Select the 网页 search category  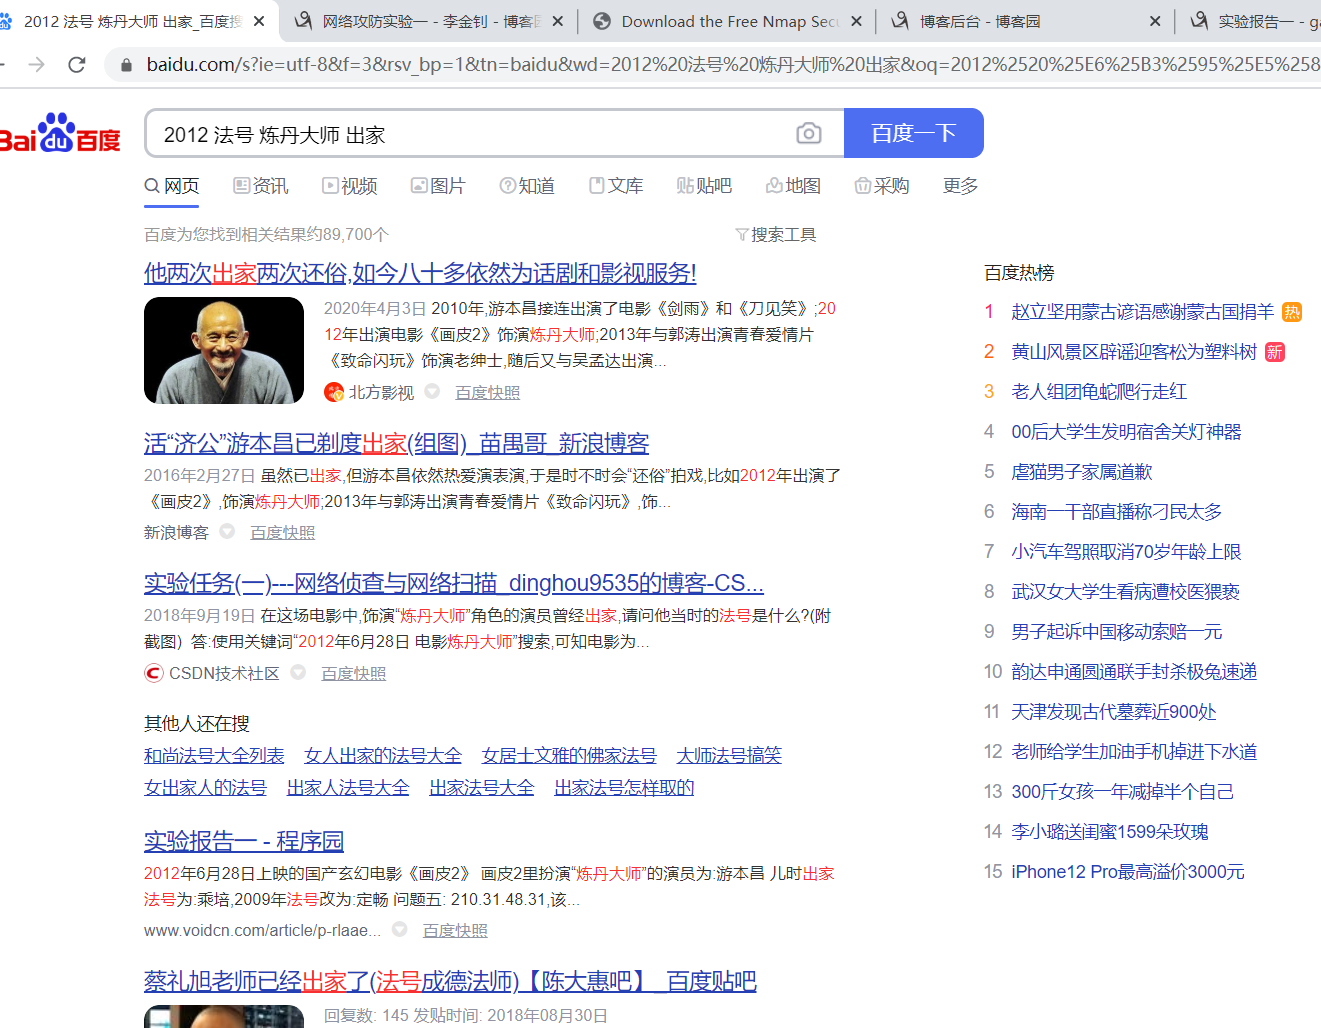pos(172,186)
